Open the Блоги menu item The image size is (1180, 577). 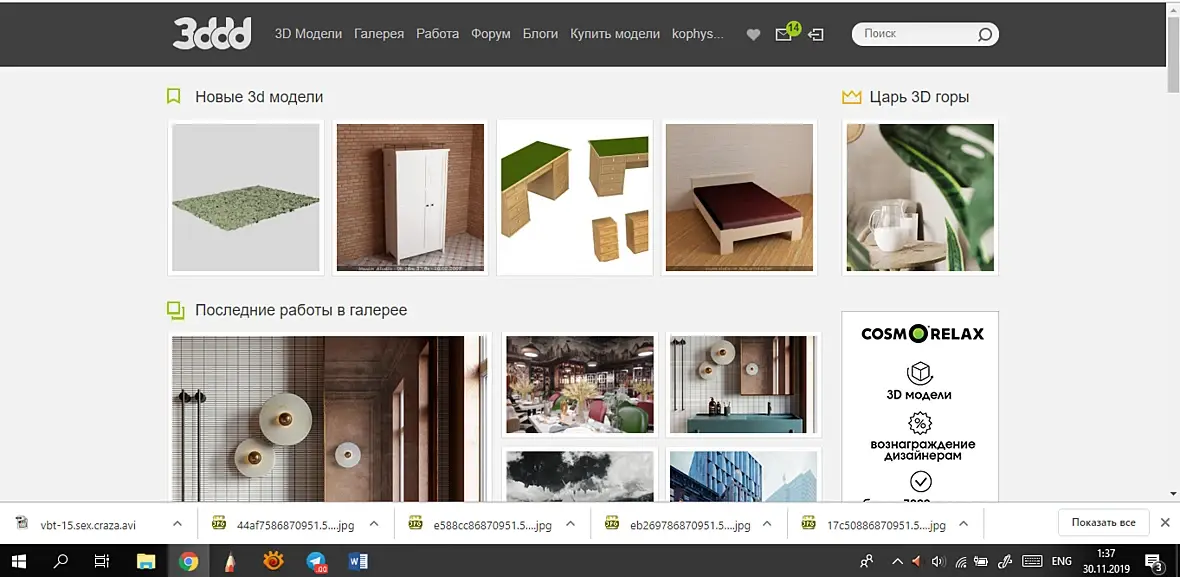coord(540,34)
